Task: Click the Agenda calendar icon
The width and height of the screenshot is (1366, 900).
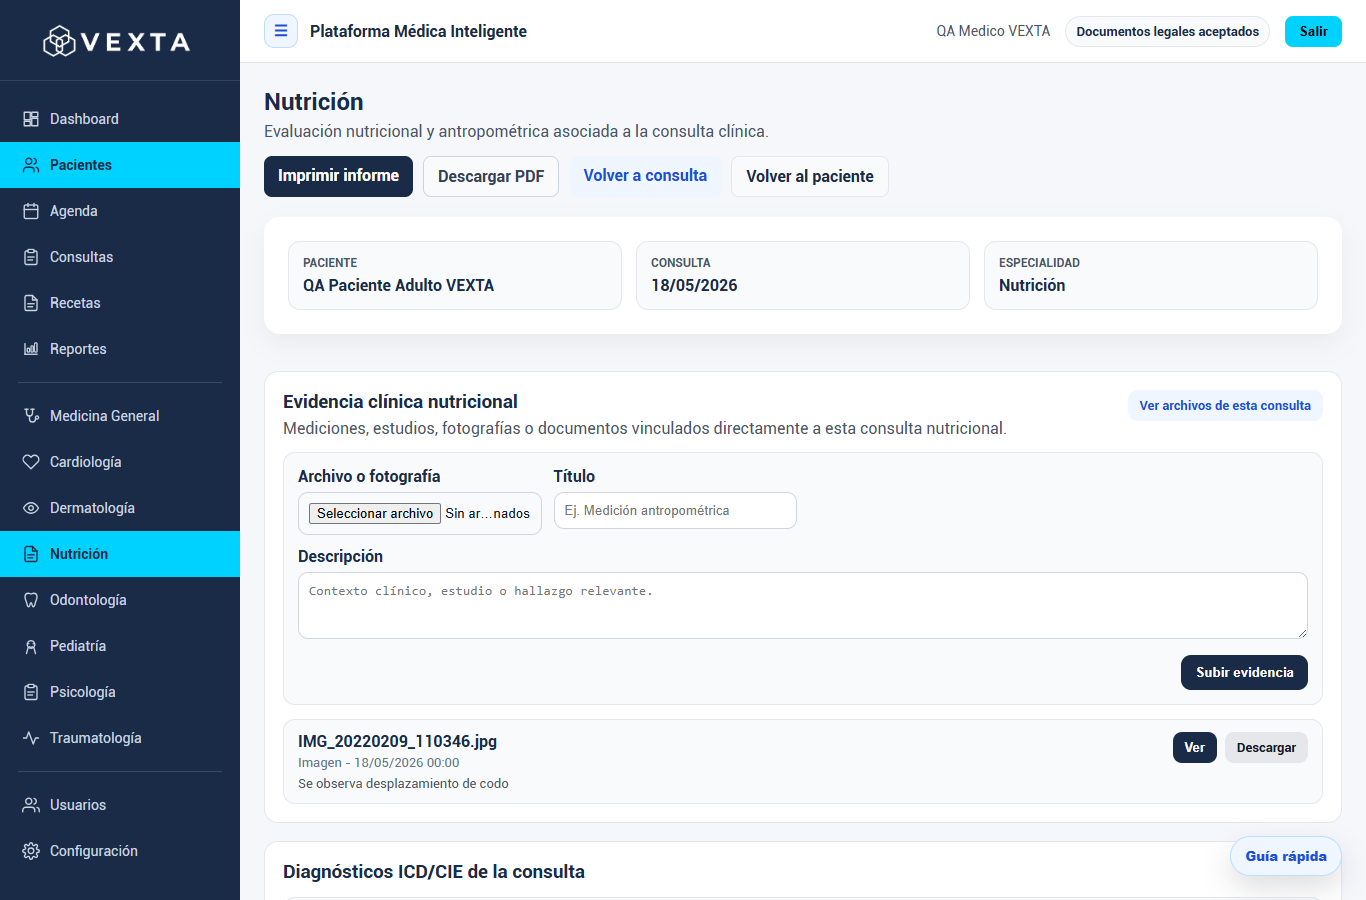Action: point(31,211)
